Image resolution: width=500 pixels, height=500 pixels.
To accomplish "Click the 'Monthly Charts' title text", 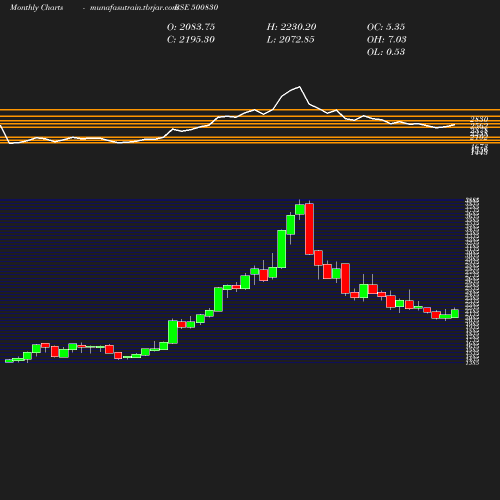I will [37, 7].
